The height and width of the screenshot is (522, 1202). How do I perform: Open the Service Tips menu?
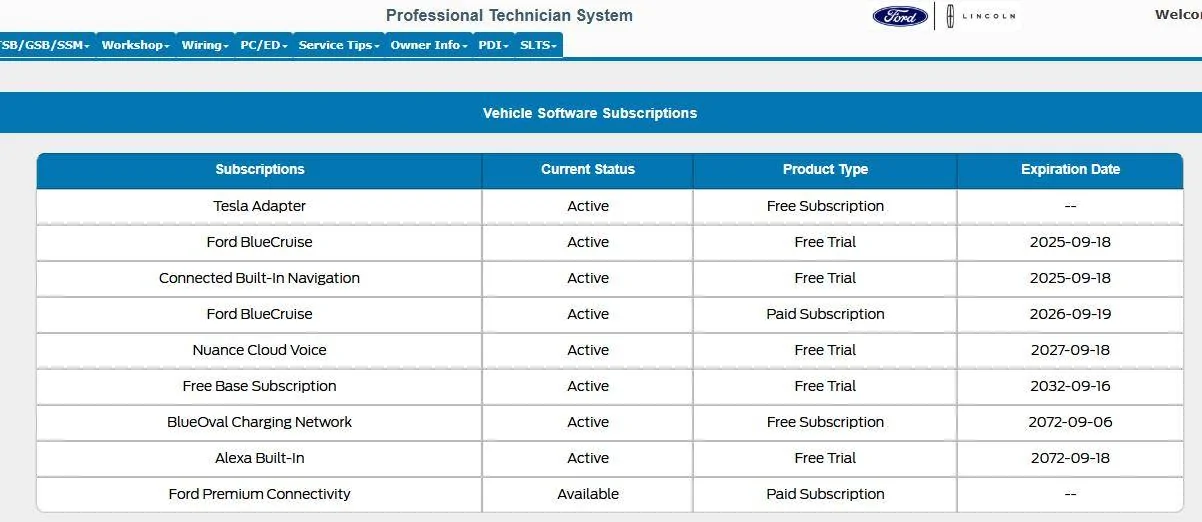click(x=339, y=45)
